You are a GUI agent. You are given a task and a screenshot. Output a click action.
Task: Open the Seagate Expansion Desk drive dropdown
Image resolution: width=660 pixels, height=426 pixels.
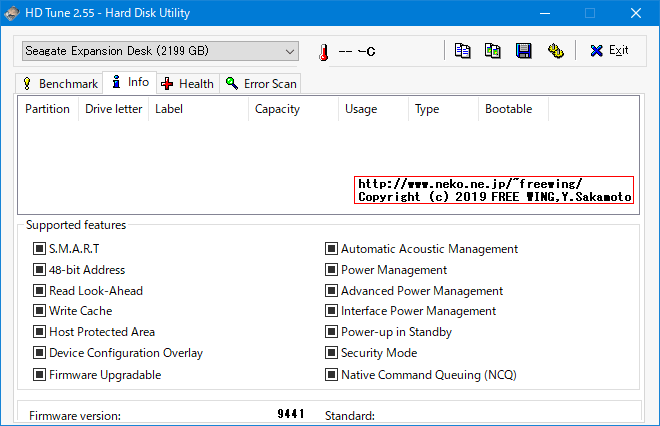(160, 51)
